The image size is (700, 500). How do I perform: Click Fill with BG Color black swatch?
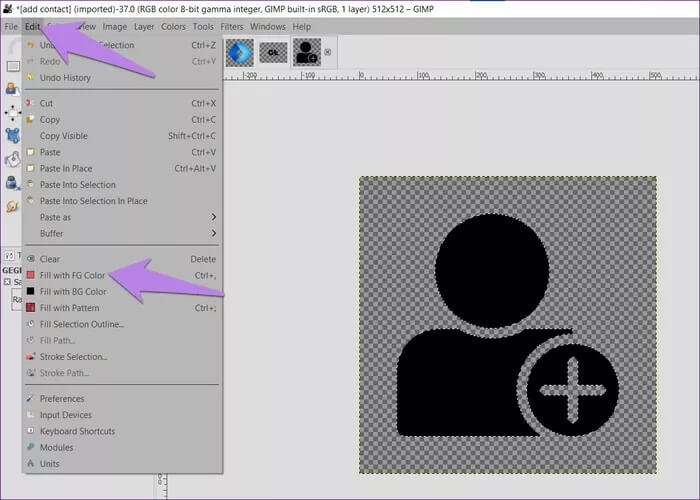tap(30, 291)
